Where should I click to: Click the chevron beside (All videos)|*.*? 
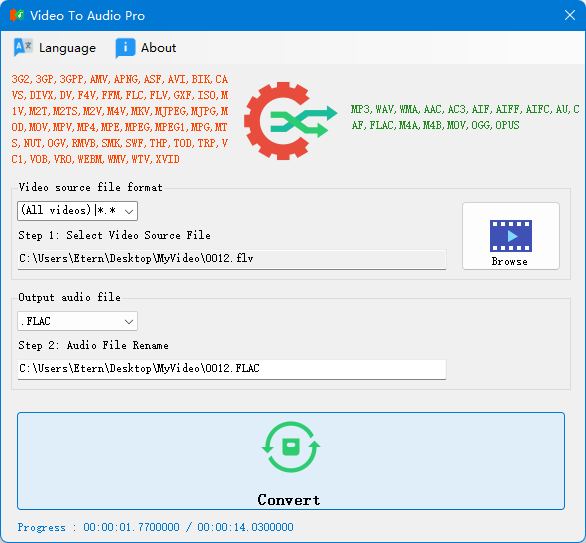pyautogui.click(x=129, y=212)
